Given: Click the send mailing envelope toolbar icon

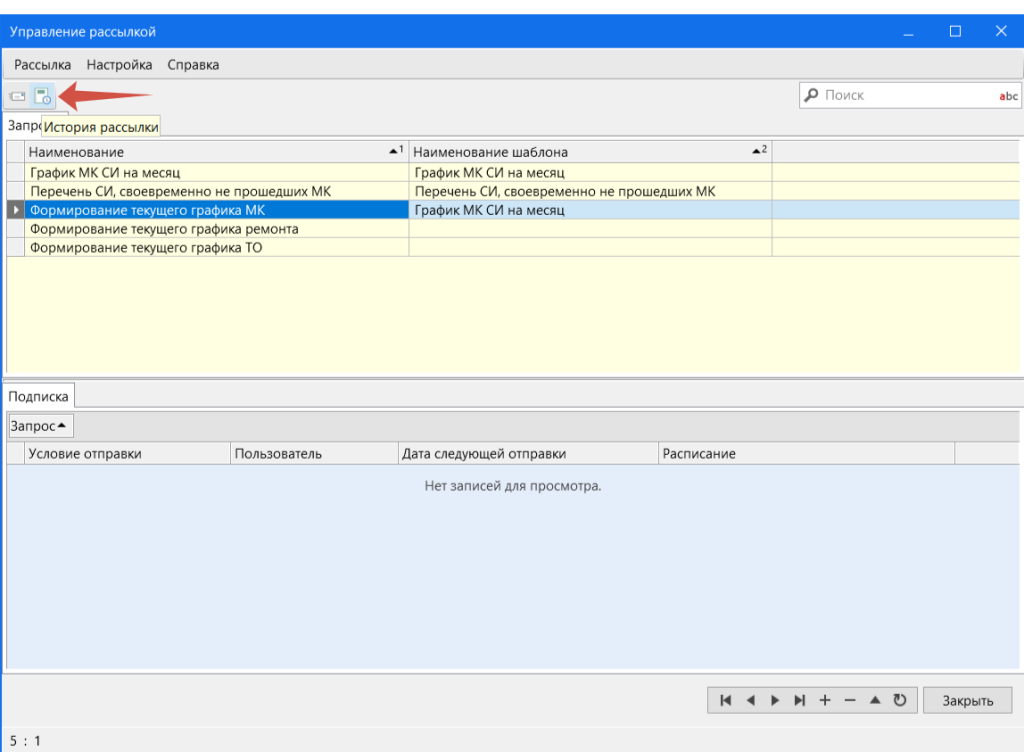Looking at the screenshot, I should [18, 97].
